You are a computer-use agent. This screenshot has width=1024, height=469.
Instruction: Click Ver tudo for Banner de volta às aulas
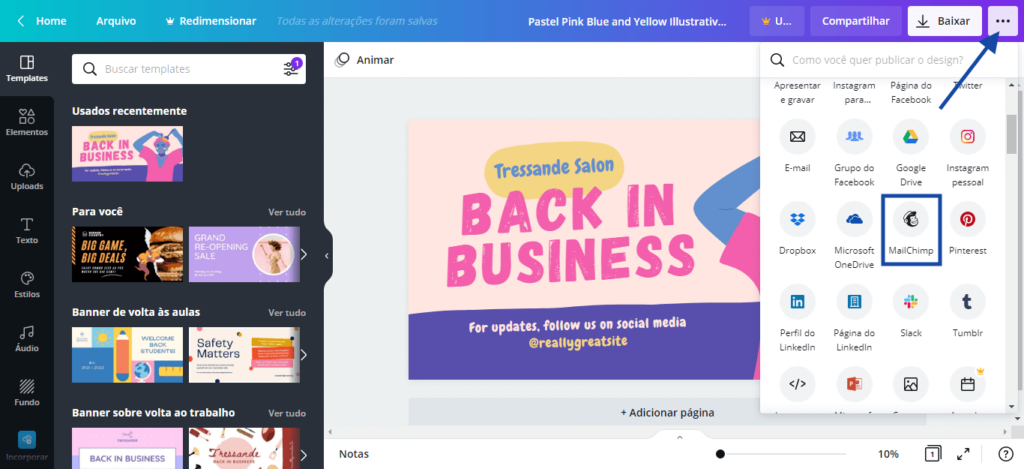click(x=287, y=312)
